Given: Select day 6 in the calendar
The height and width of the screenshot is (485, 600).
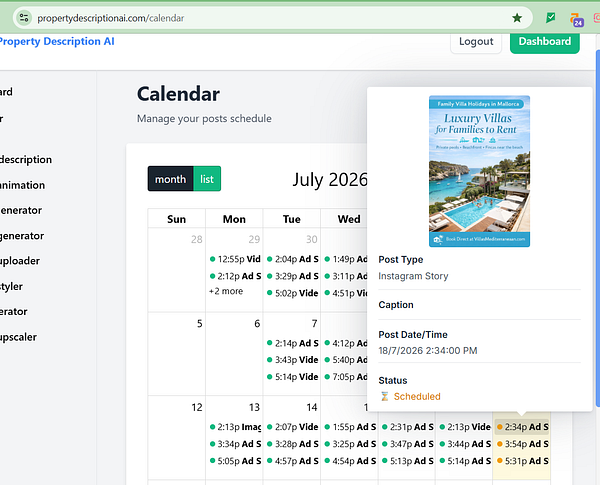Looking at the screenshot, I should click(257, 324).
